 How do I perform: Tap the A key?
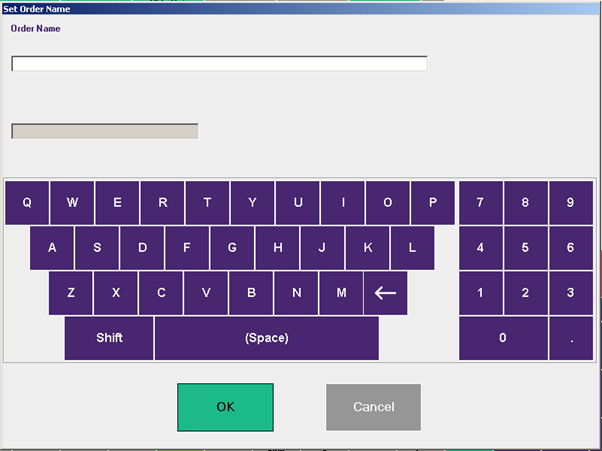(x=52, y=248)
